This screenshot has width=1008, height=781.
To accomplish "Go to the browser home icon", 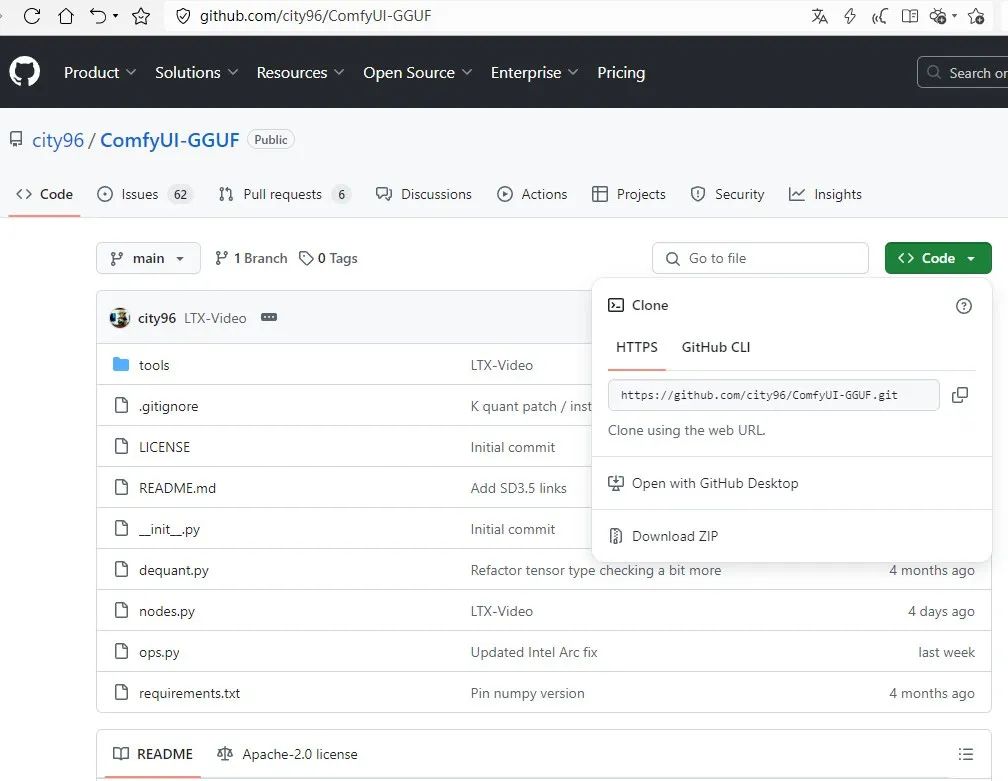I will [66, 16].
